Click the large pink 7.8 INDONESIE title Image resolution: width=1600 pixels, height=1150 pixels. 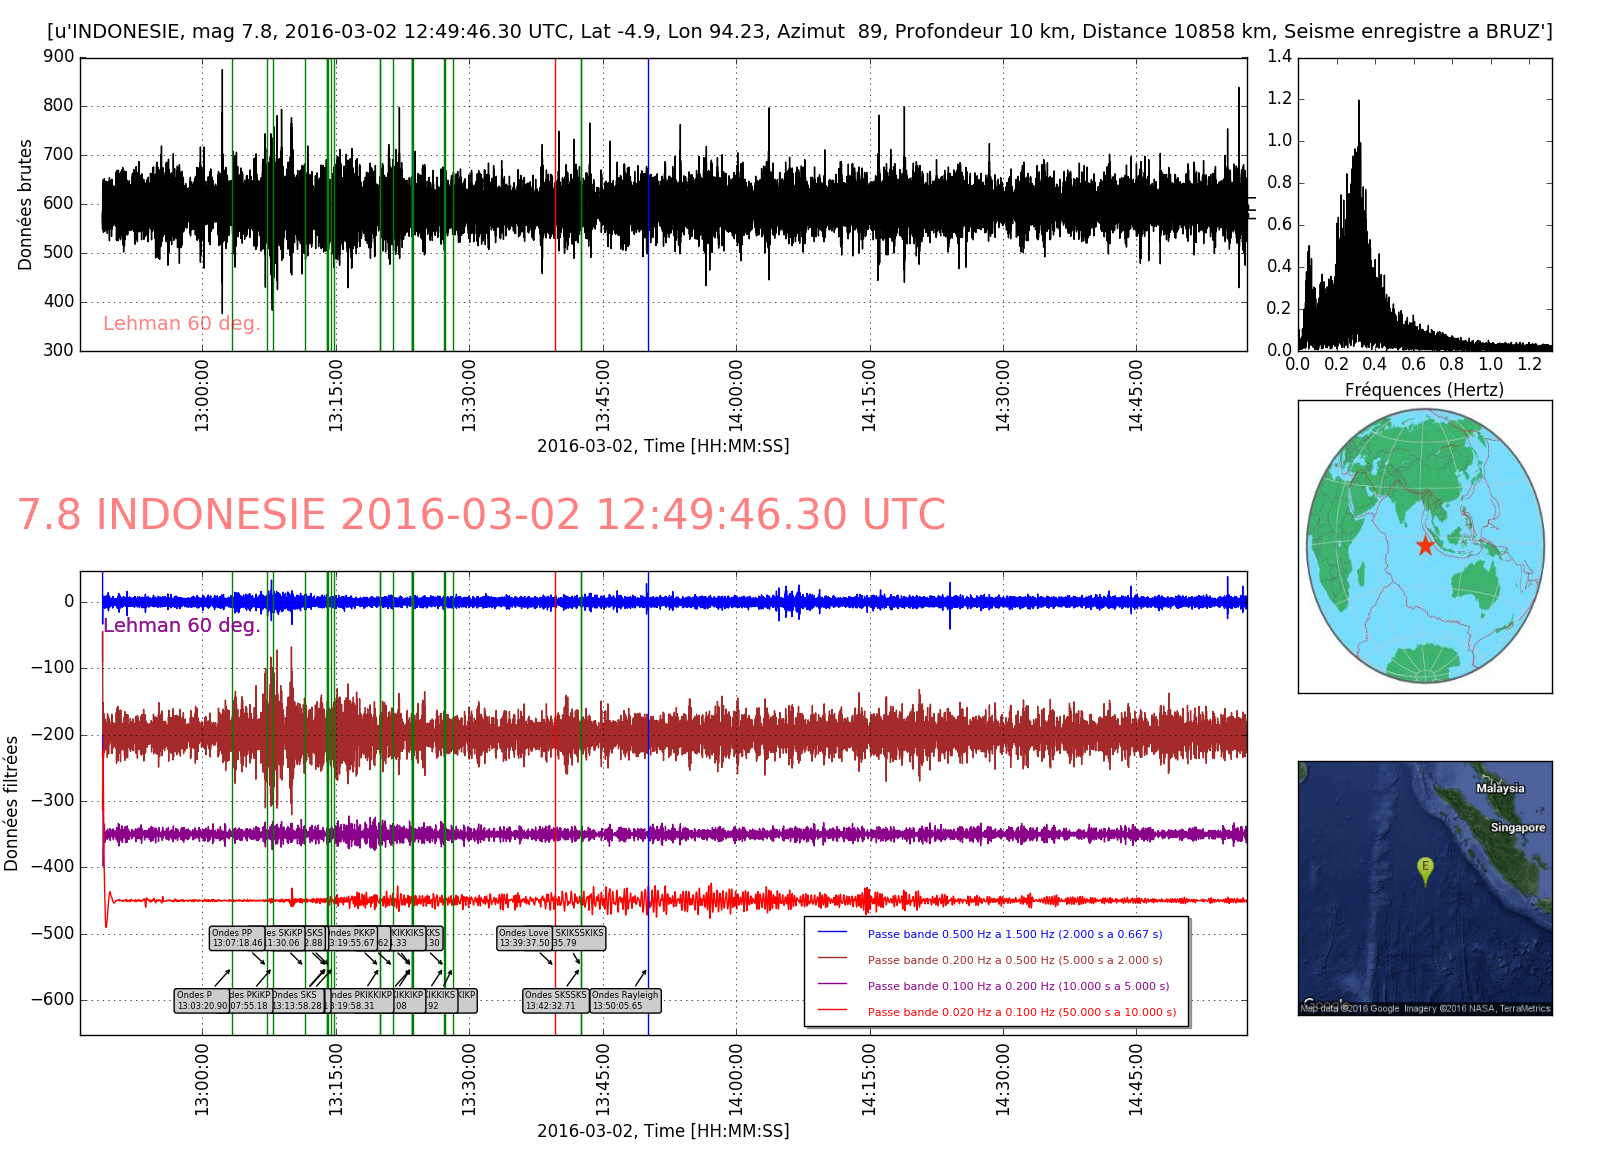481,515
